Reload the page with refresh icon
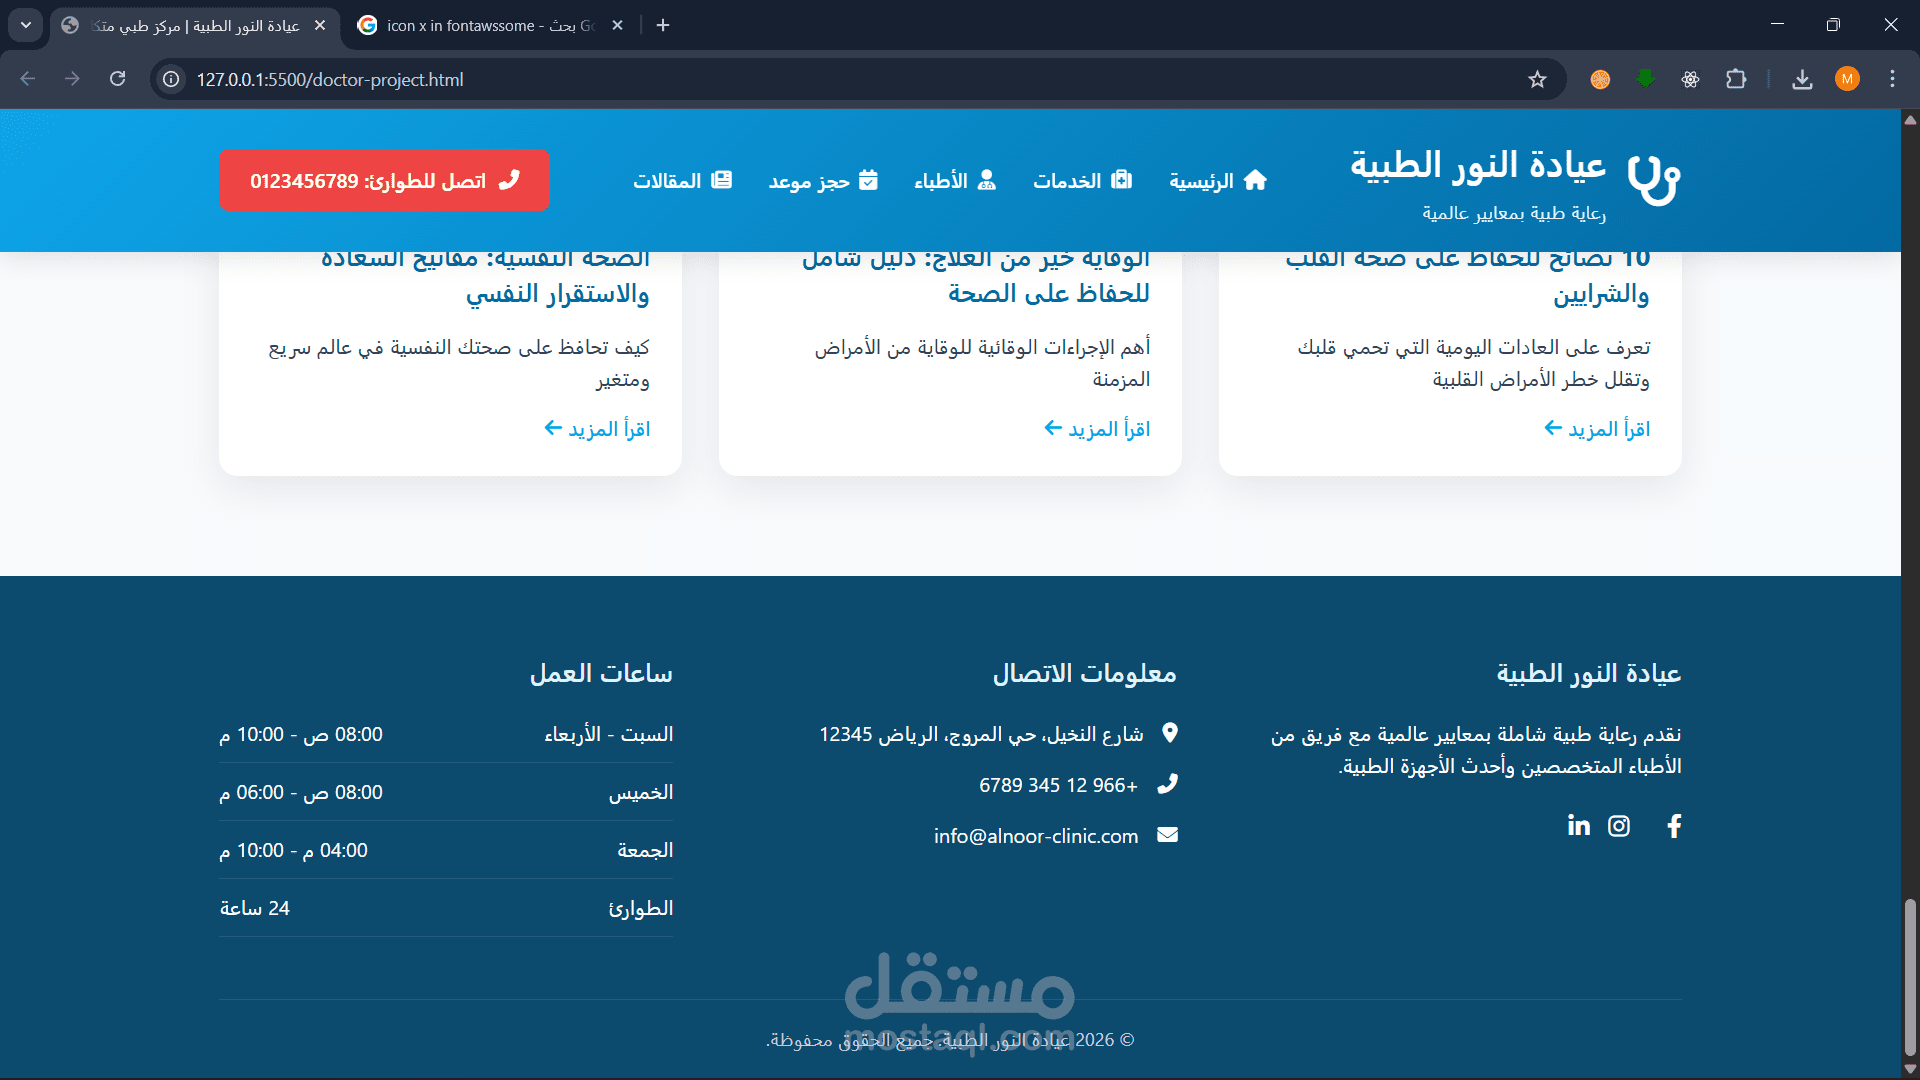 118,79
